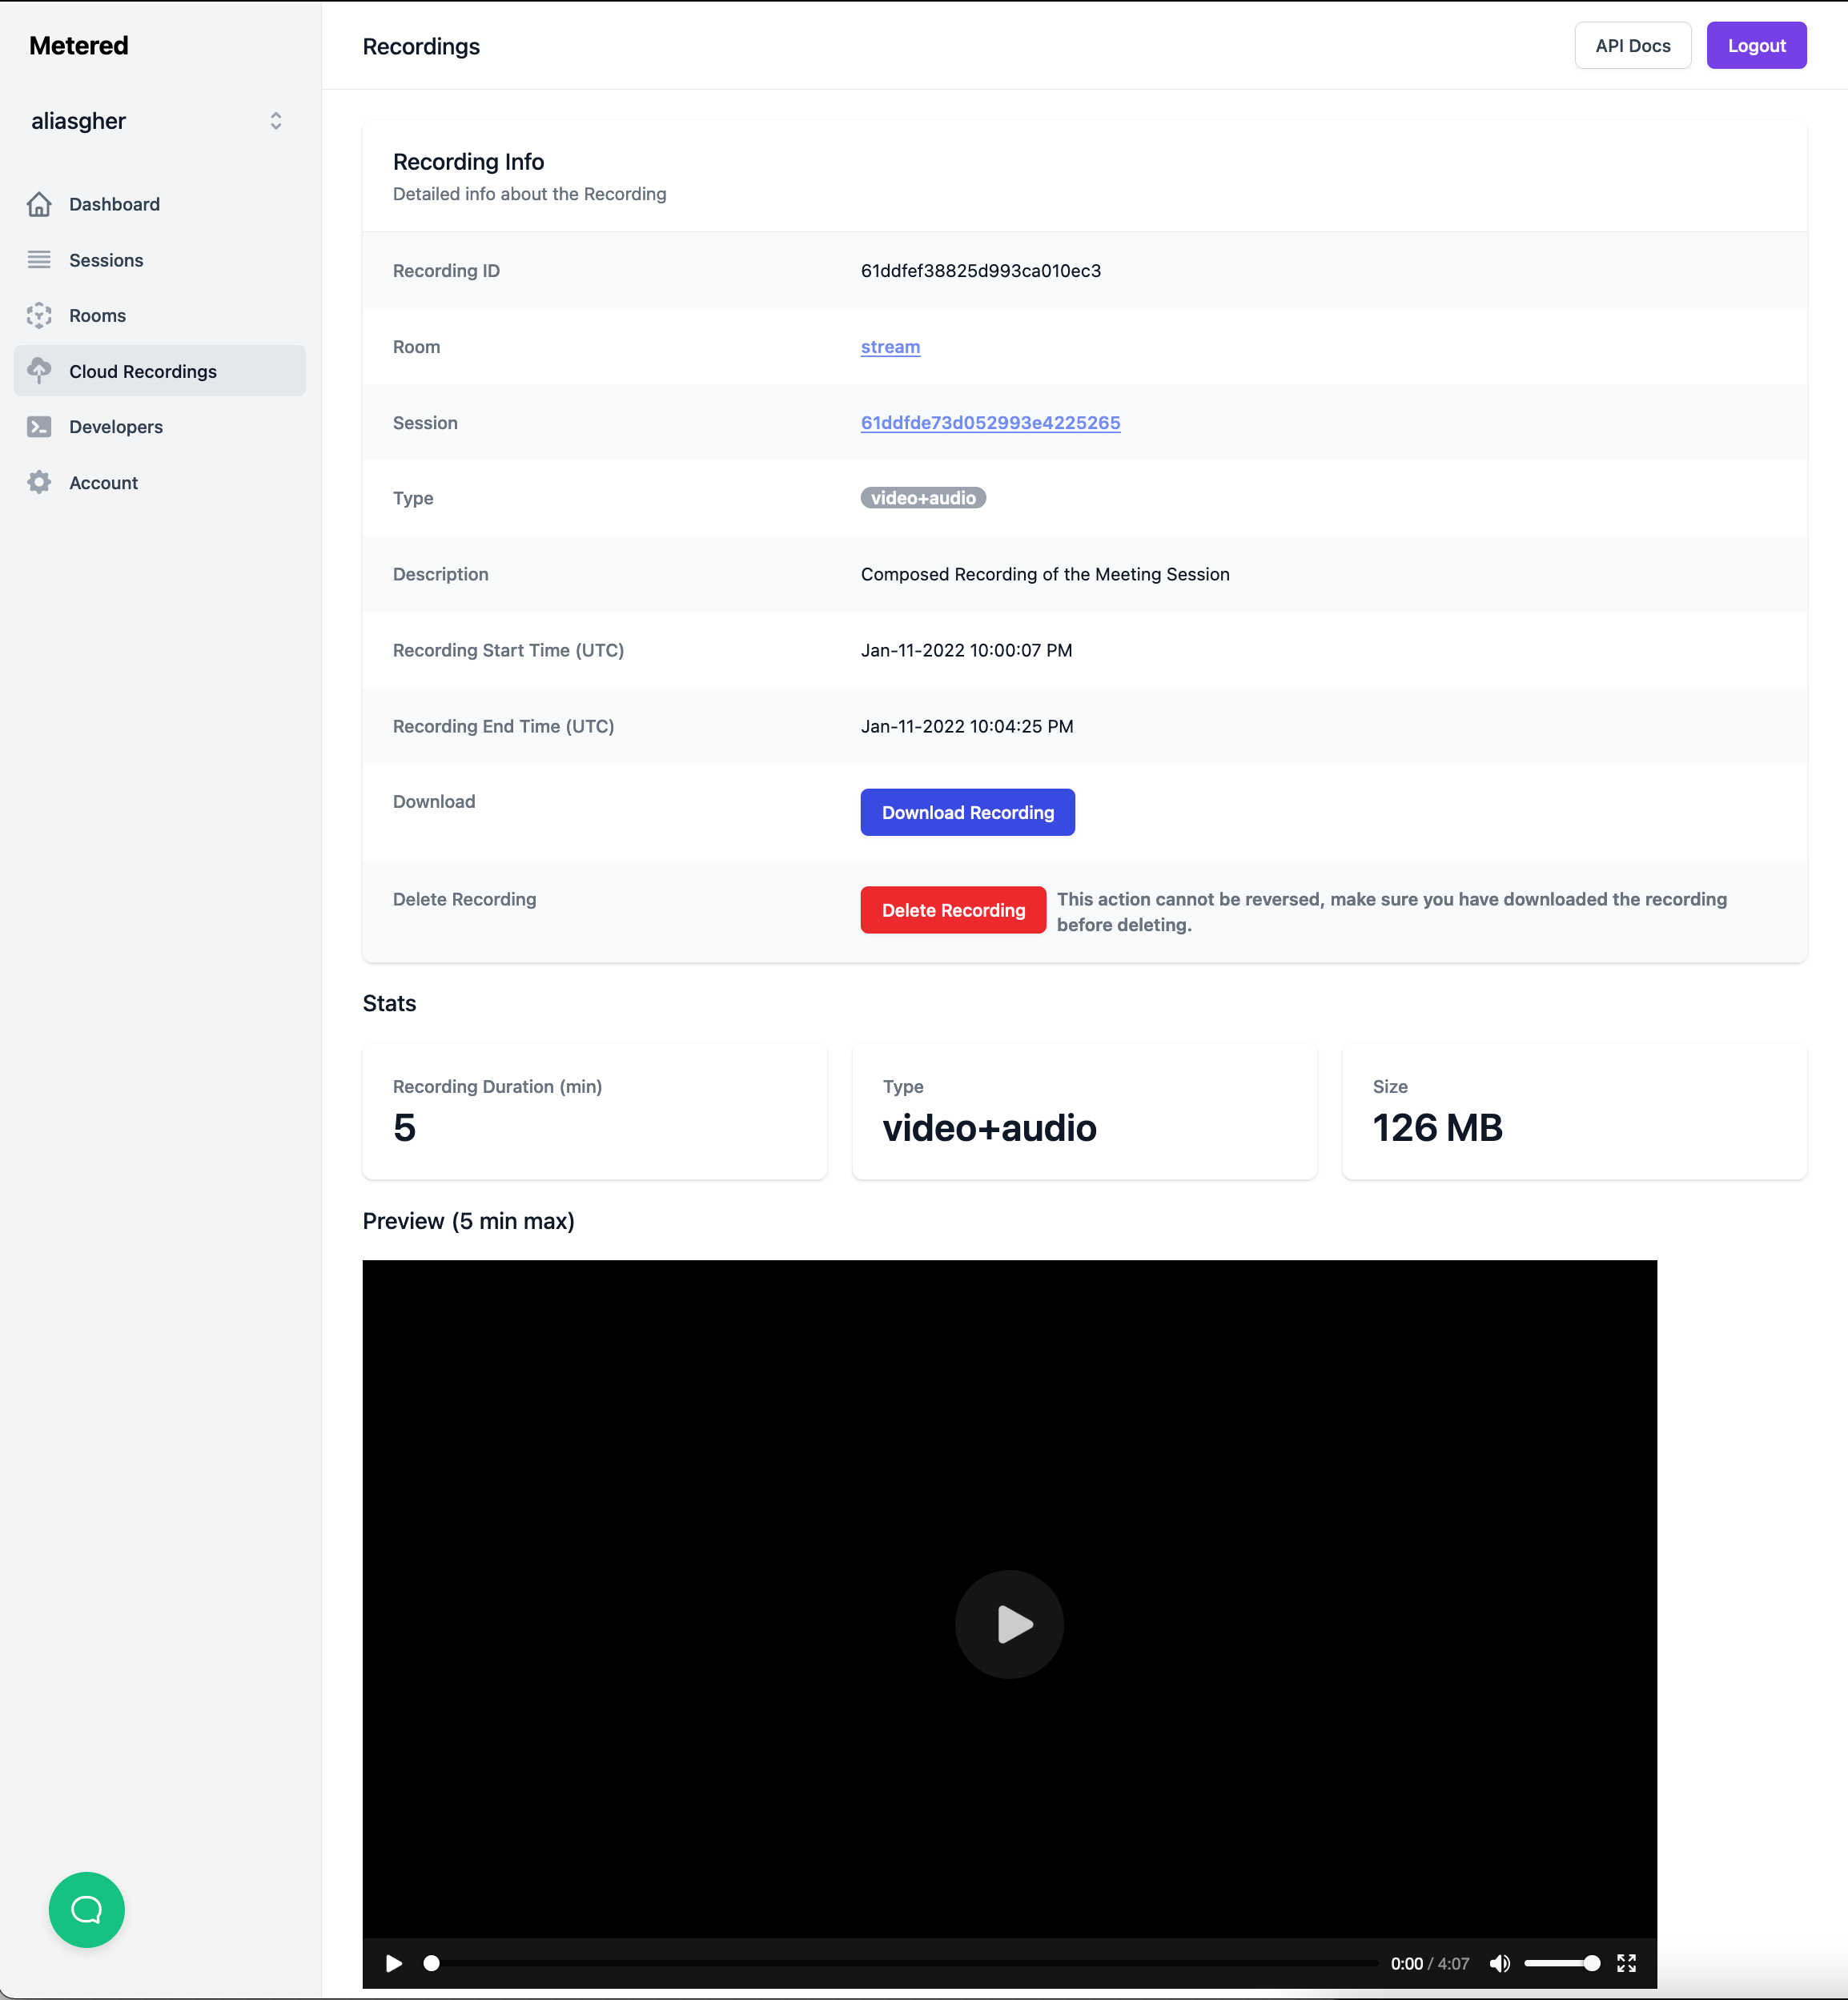Select the Sessions icon in sidebar
The width and height of the screenshot is (1848, 2000).
[38, 259]
